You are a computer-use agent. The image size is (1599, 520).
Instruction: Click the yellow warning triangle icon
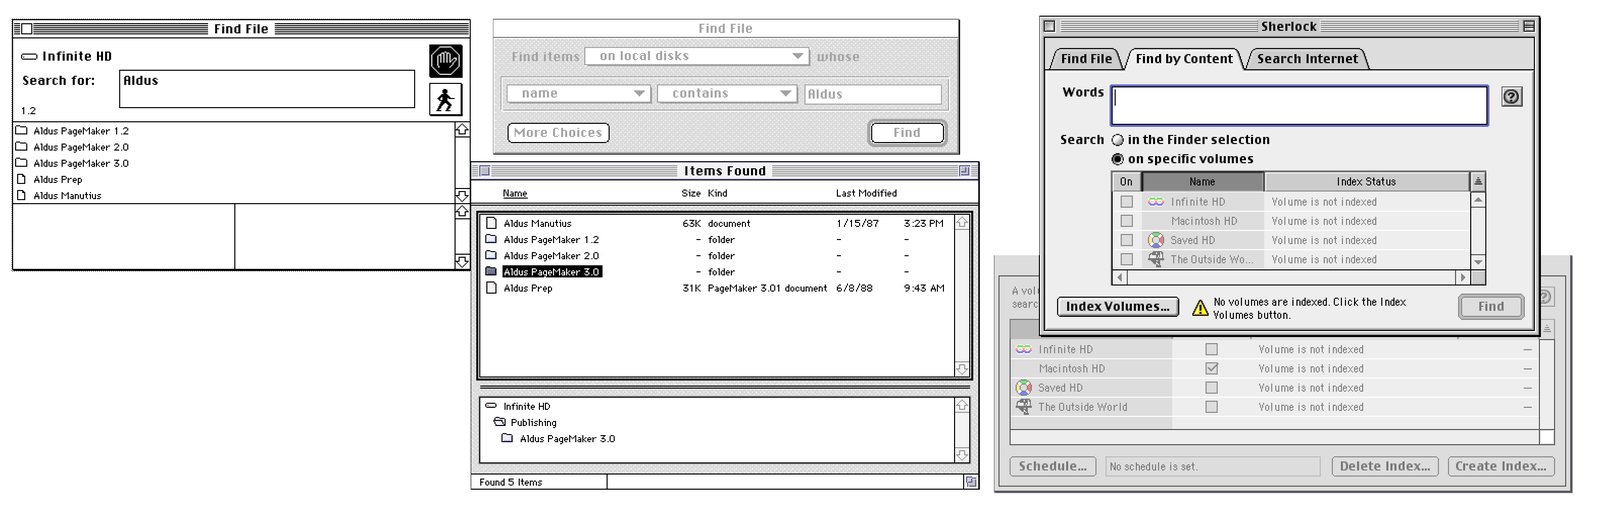point(1200,308)
